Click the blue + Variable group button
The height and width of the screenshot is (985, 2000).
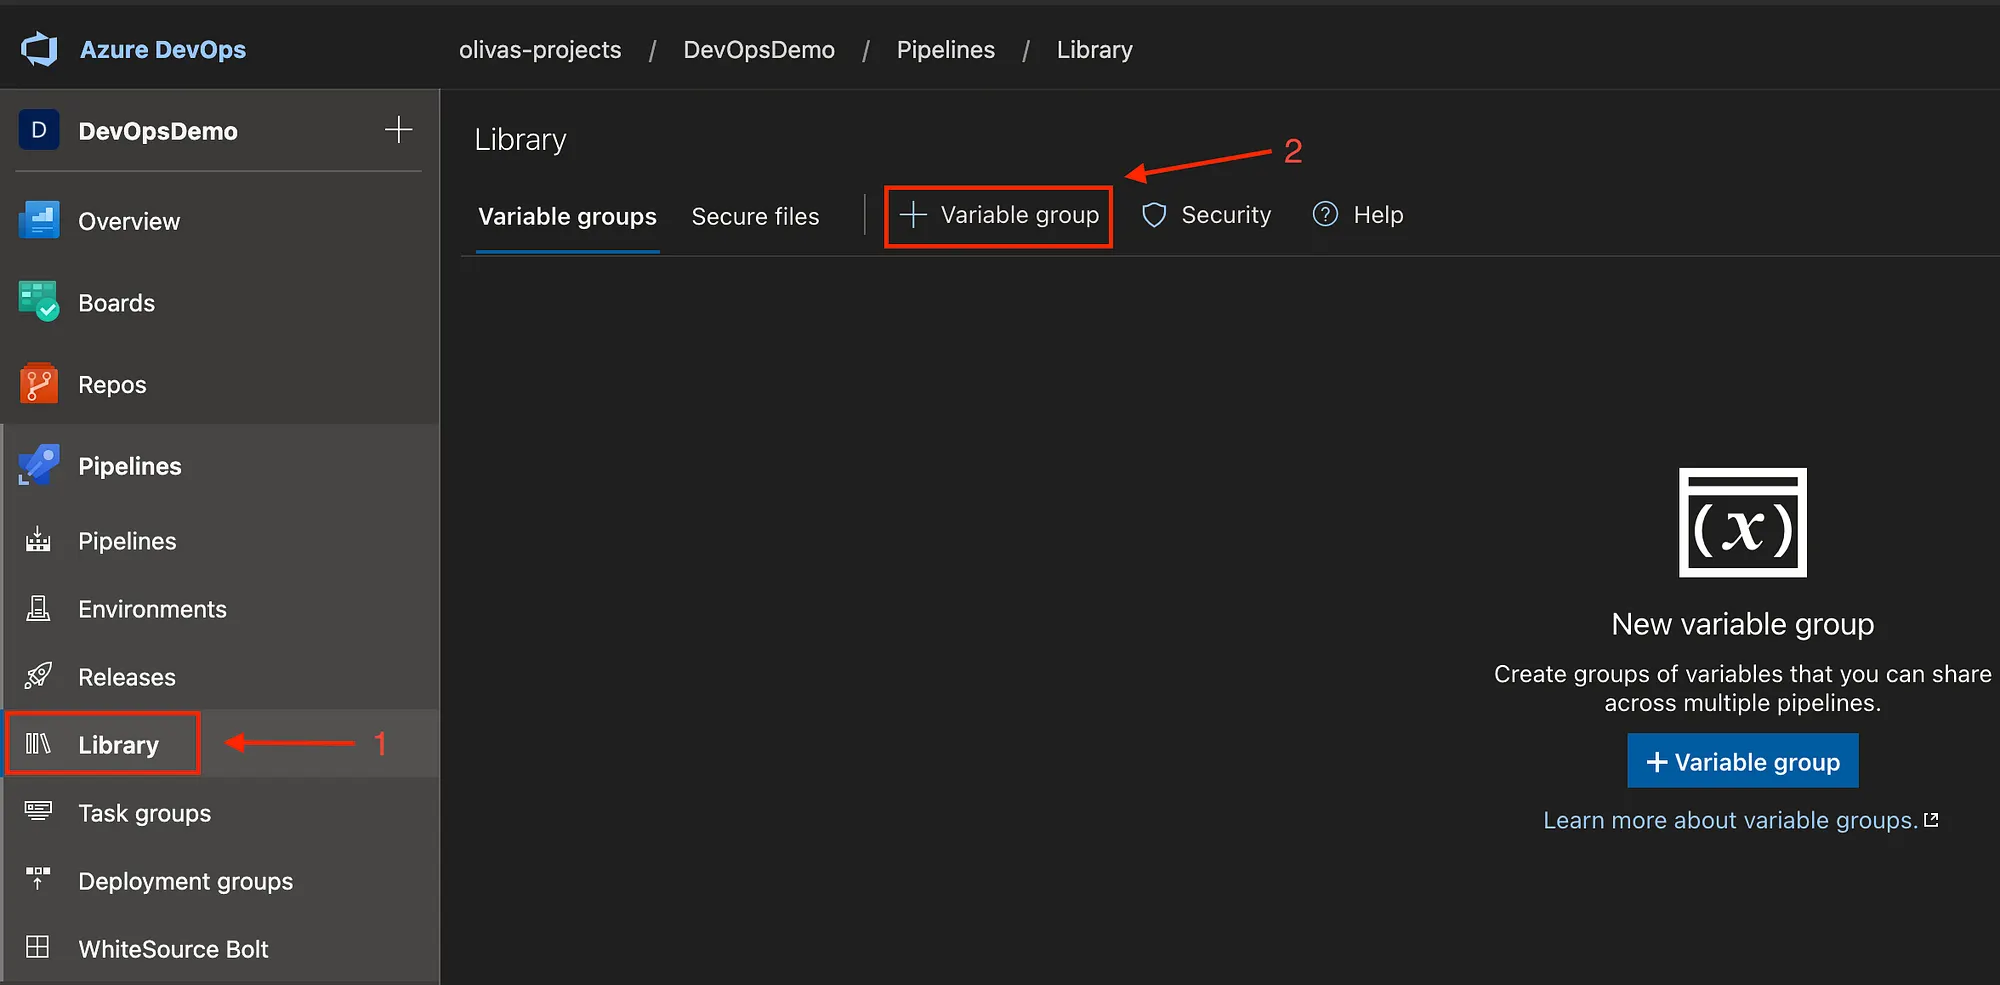pyautogui.click(x=1742, y=761)
